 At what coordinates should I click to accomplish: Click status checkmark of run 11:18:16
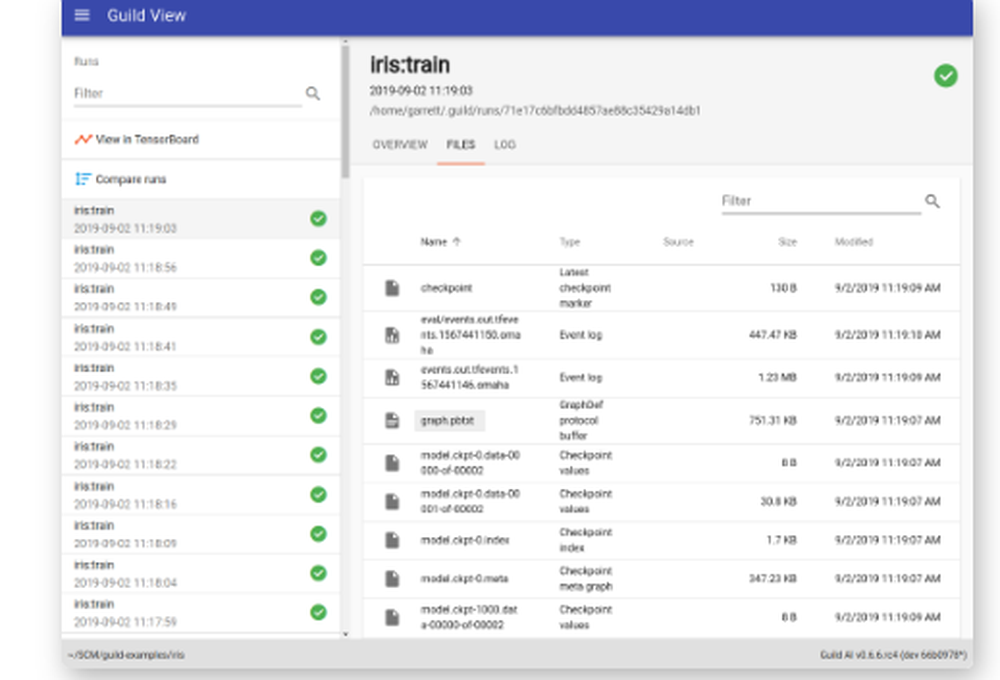click(x=318, y=494)
